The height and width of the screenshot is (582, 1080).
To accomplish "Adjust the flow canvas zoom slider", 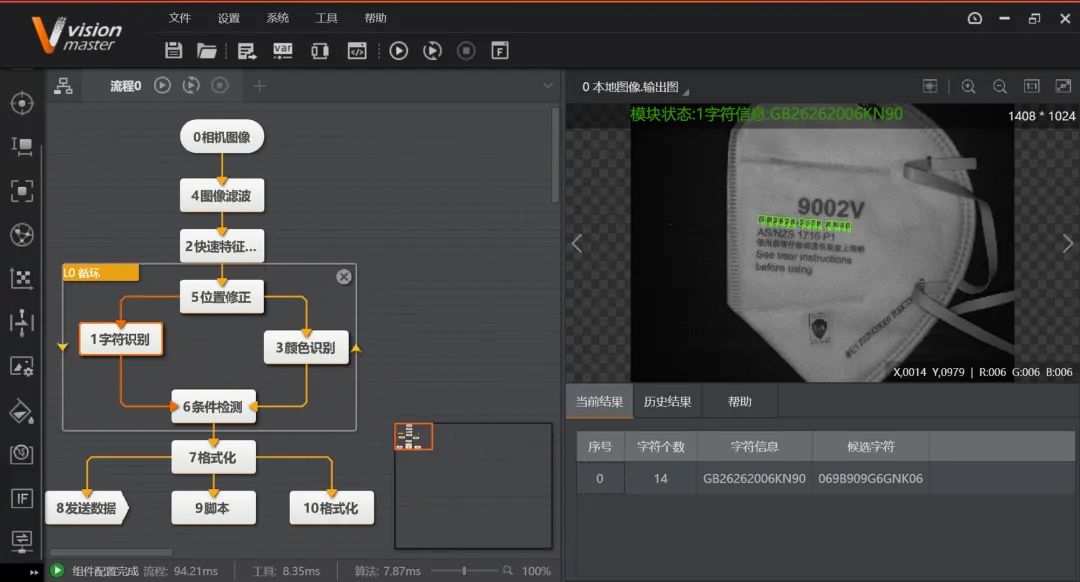I will (464, 570).
